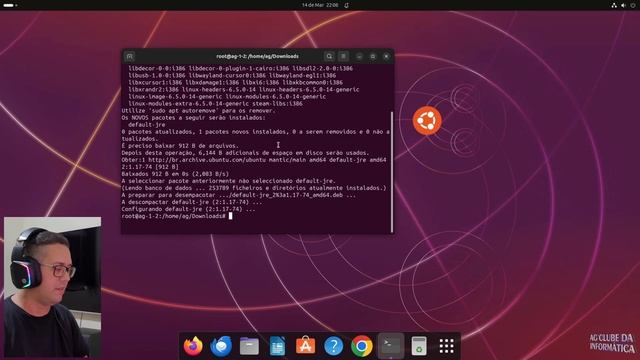Image resolution: width=640 pixels, height=360 pixels.
Task: Click the network icon in top bar
Action: (614, 5)
